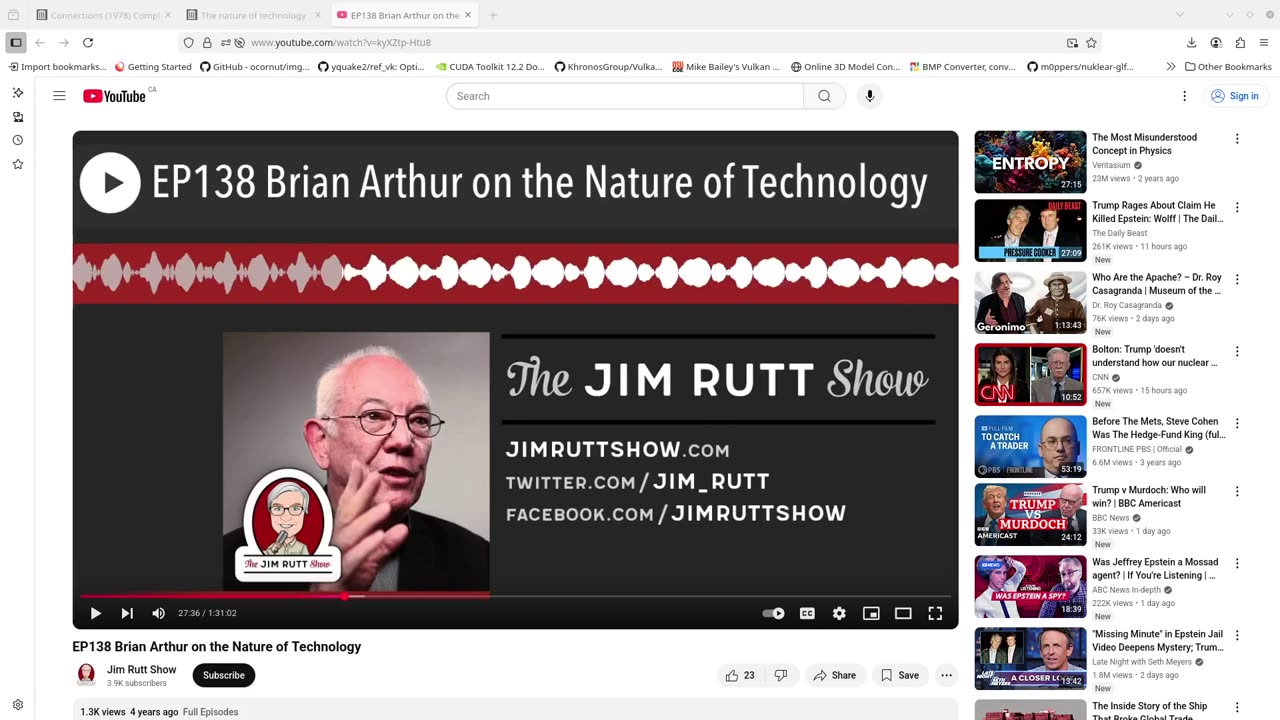Enter full screen mode icon
The width and height of the screenshot is (1280, 720).
click(935, 613)
